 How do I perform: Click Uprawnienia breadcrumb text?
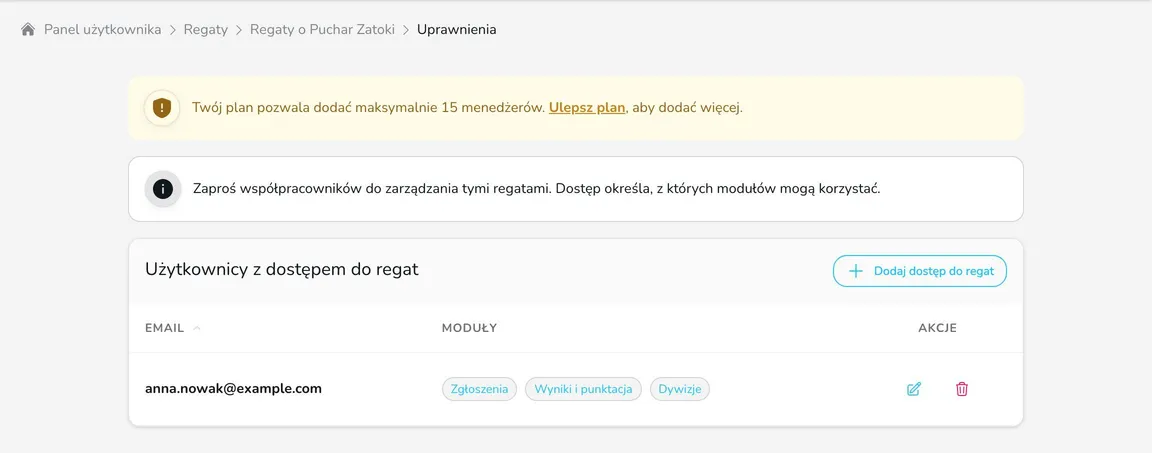click(457, 30)
